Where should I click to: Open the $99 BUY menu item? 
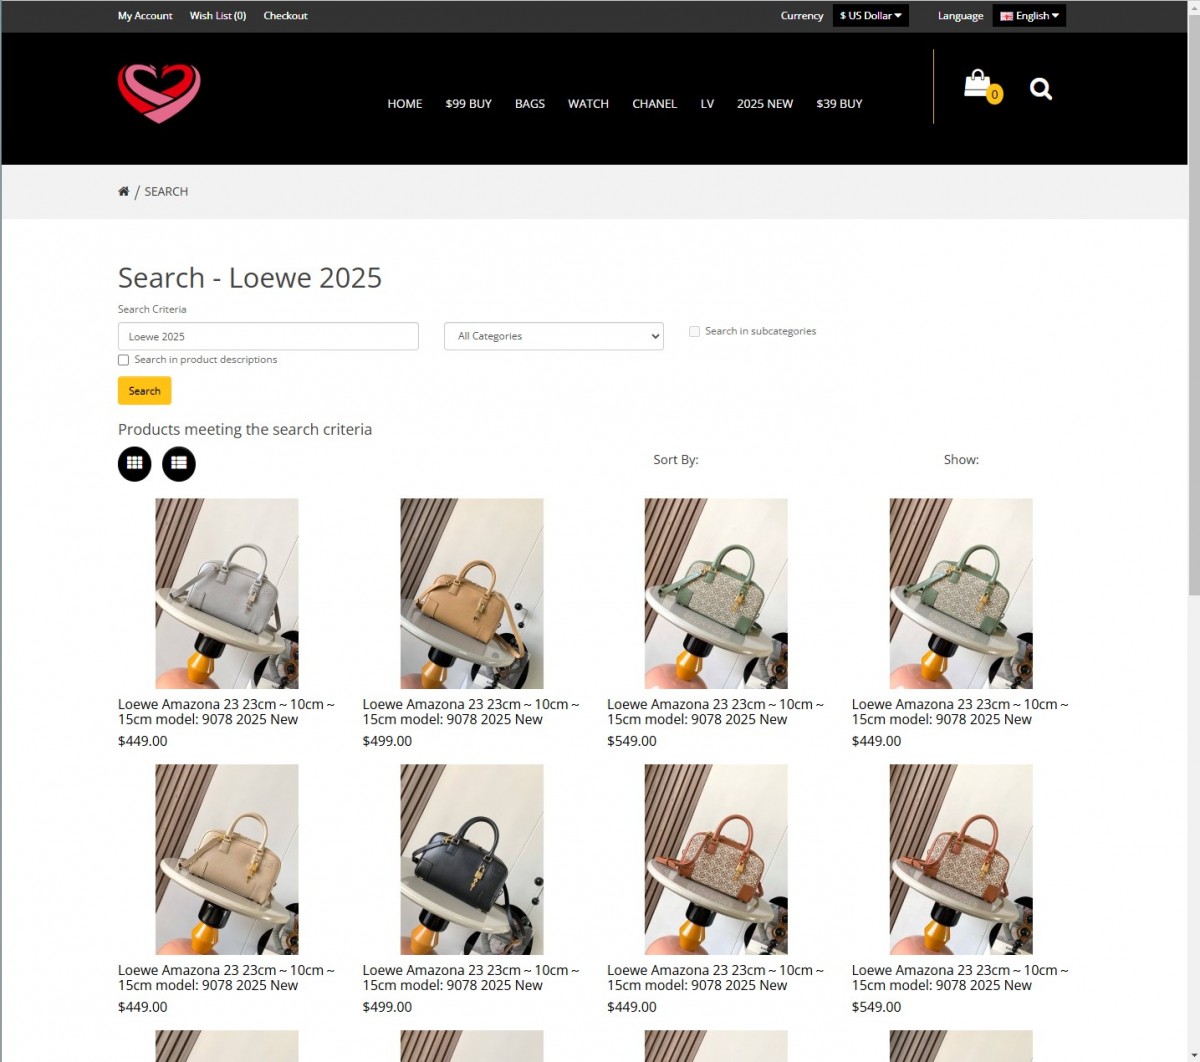tap(469, 104)
